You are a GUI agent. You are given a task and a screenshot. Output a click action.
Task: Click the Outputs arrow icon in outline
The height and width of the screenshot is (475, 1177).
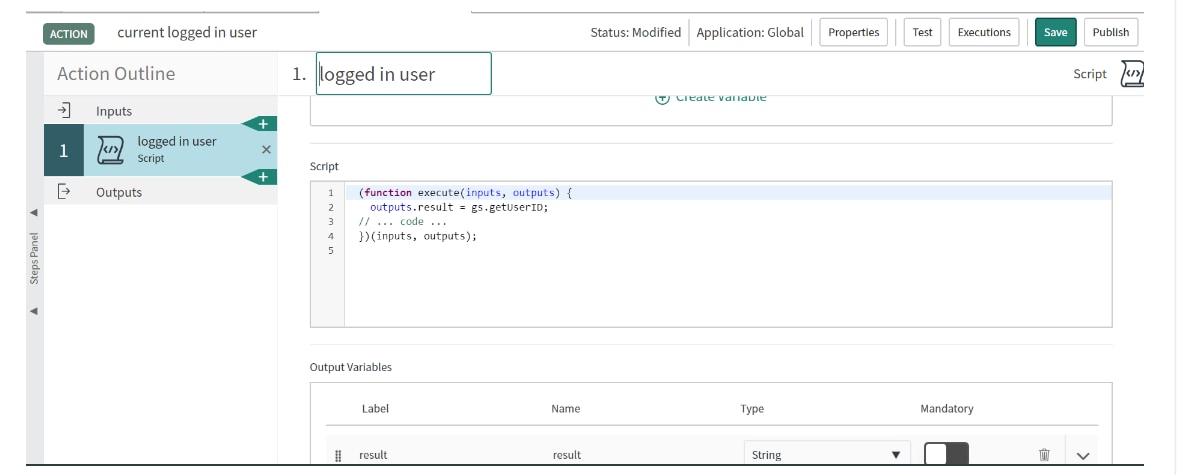(x=63, y=191)
